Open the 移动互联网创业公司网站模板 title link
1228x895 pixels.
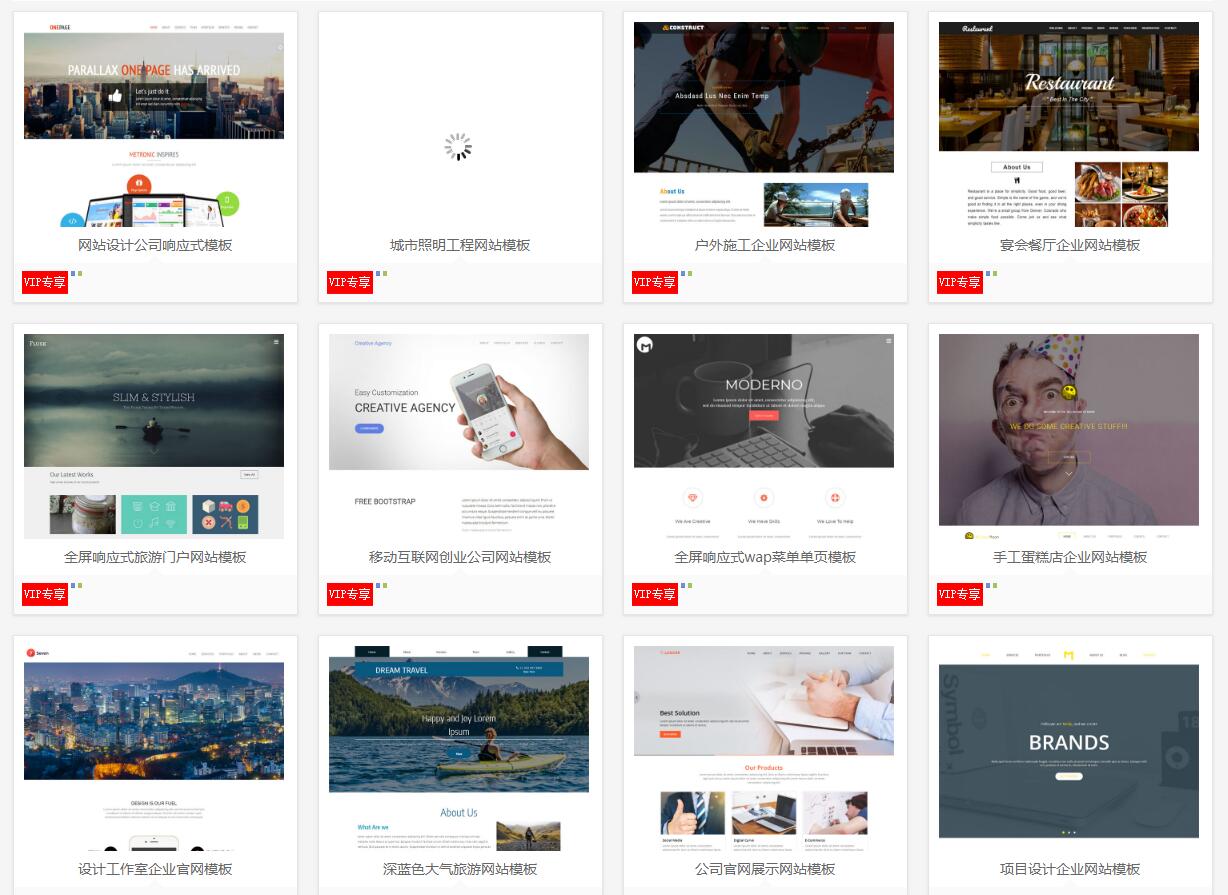(x=460, y=557)
